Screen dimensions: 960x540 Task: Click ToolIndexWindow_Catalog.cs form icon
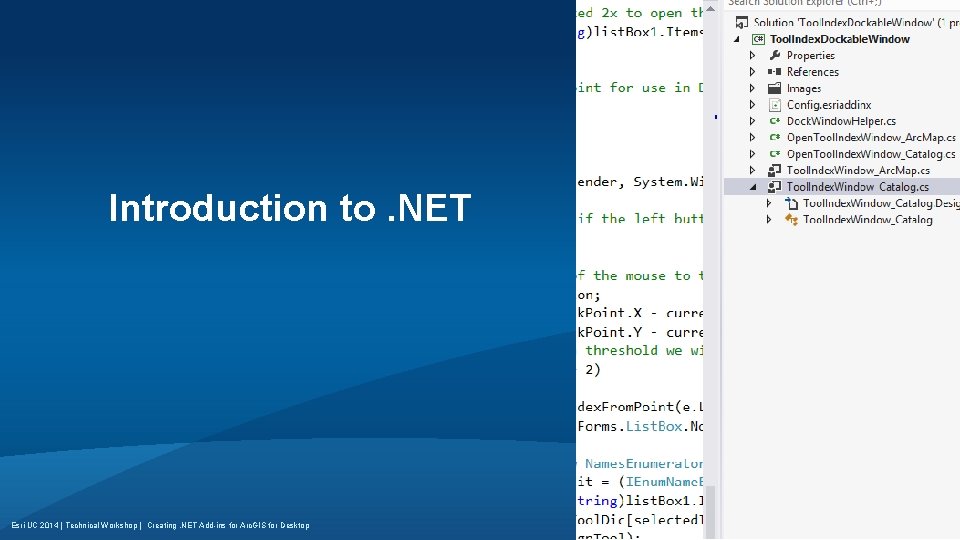tap(774, 187)
